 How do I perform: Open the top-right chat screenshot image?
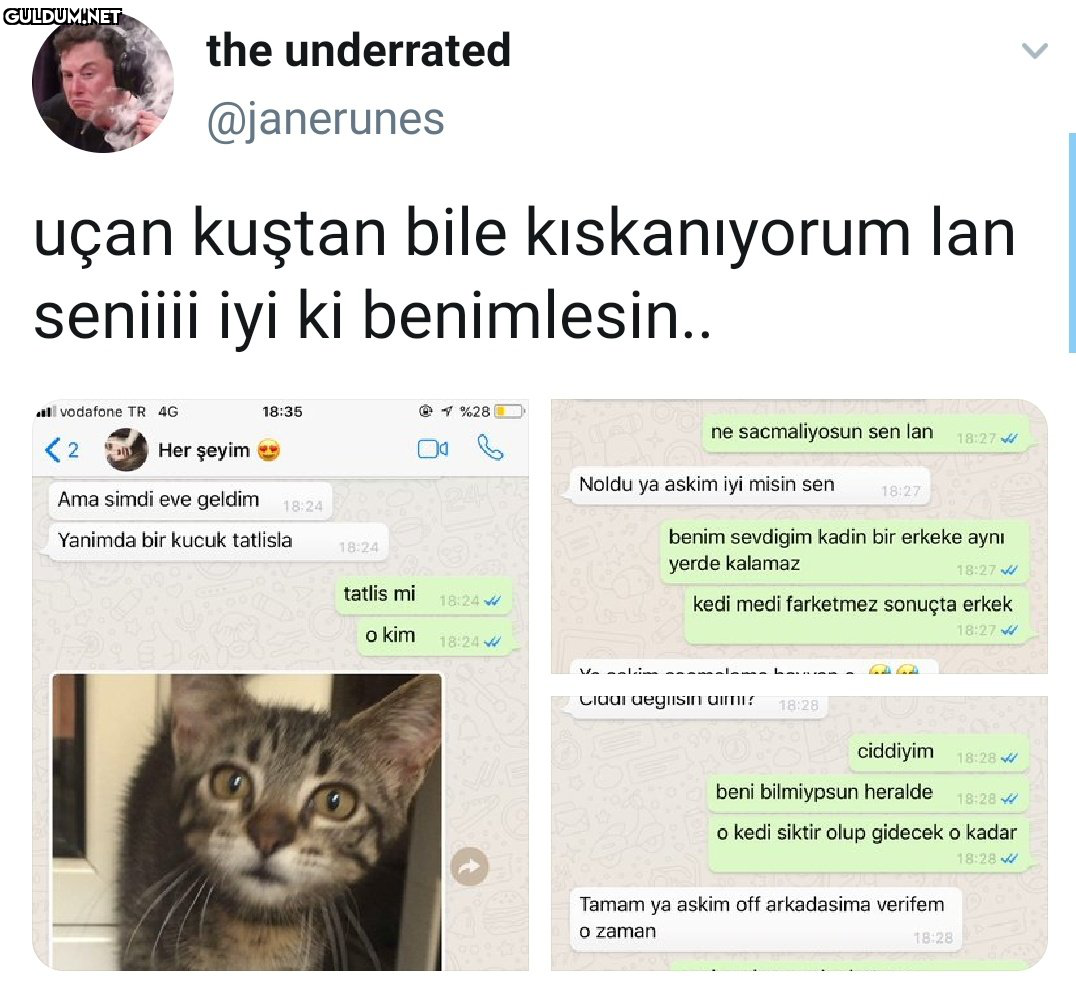click(x=799, y=536)
